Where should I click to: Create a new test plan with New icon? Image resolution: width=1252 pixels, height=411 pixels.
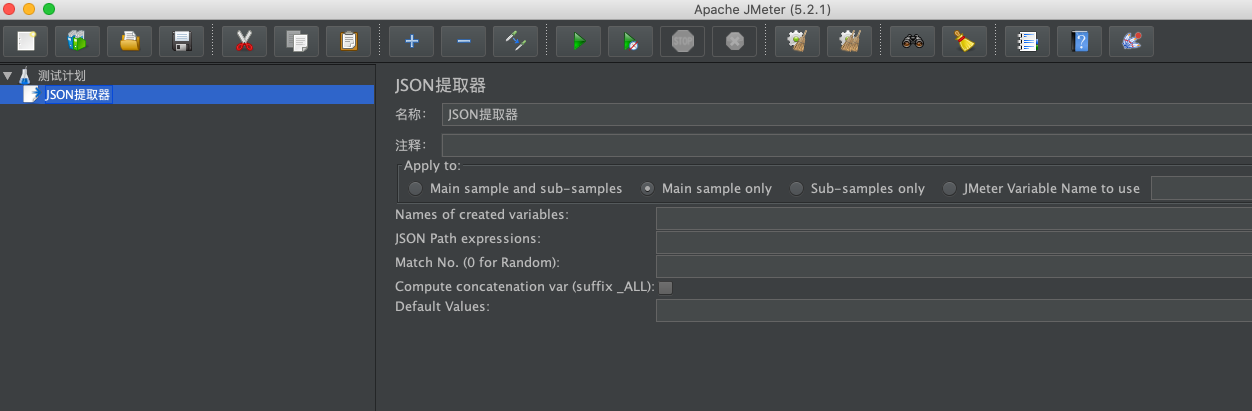point(26,41)
